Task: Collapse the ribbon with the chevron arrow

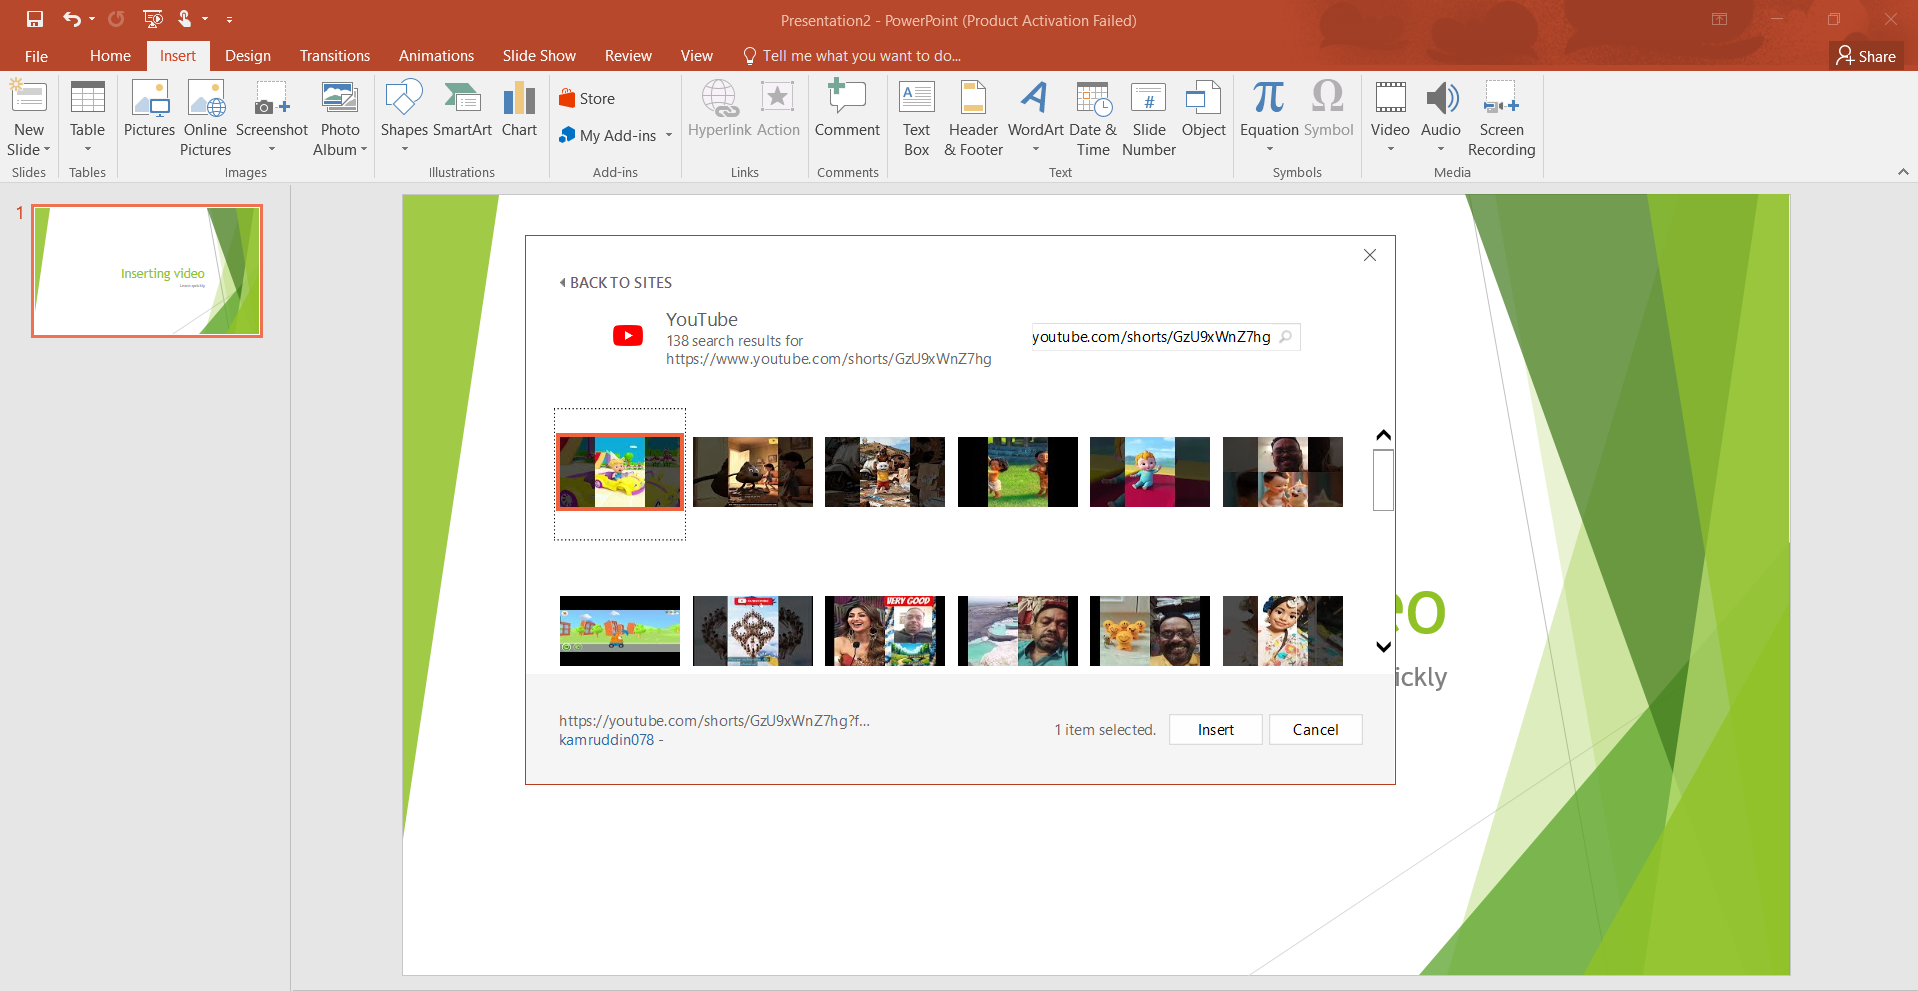Action: click(1903, 172)
